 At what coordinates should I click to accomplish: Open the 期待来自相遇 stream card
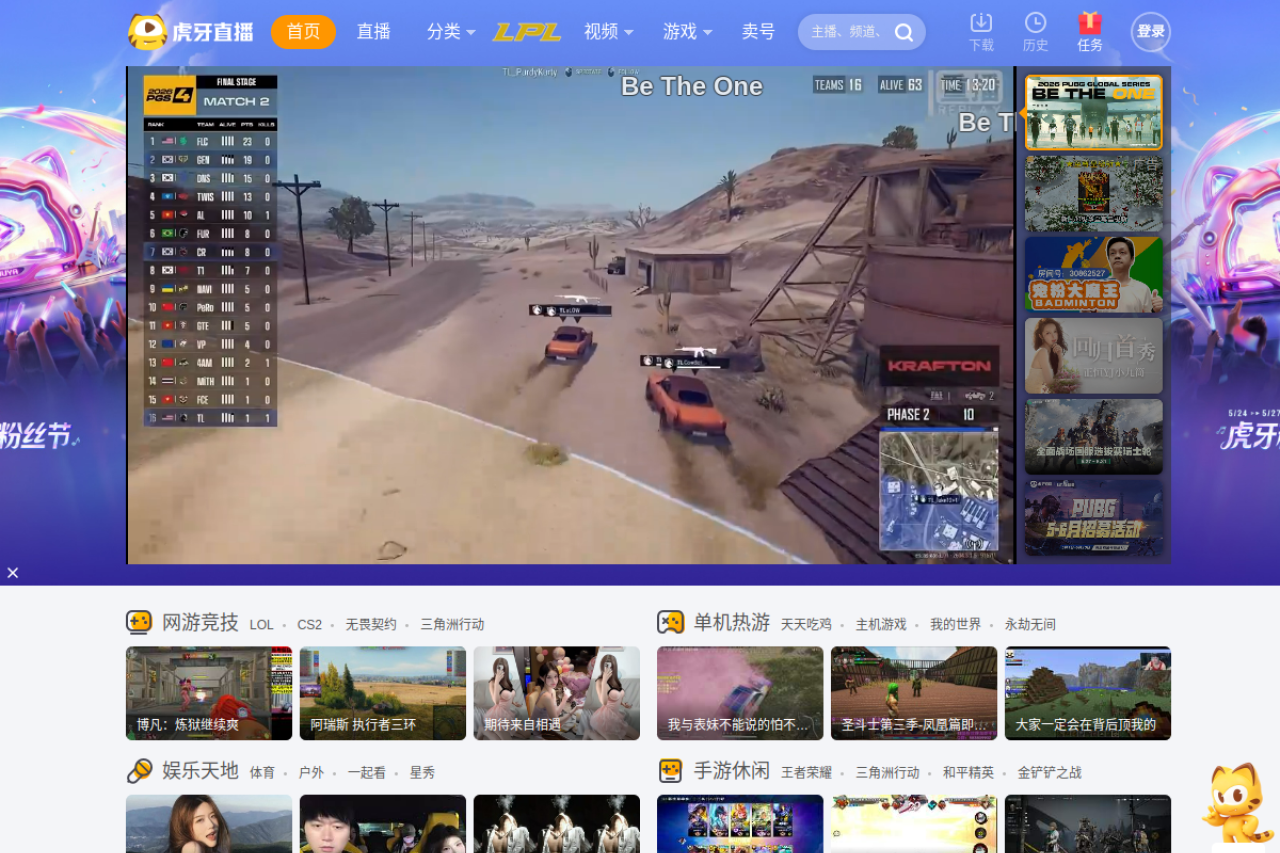point(557,693)
